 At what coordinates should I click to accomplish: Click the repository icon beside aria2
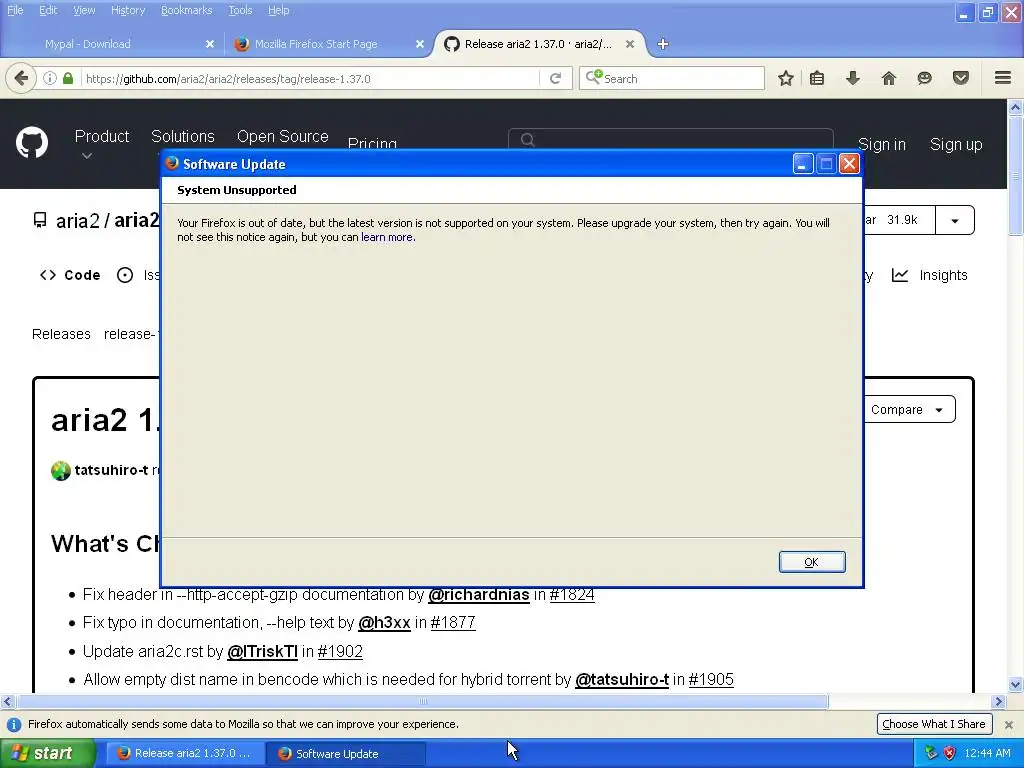click(40, 220)
